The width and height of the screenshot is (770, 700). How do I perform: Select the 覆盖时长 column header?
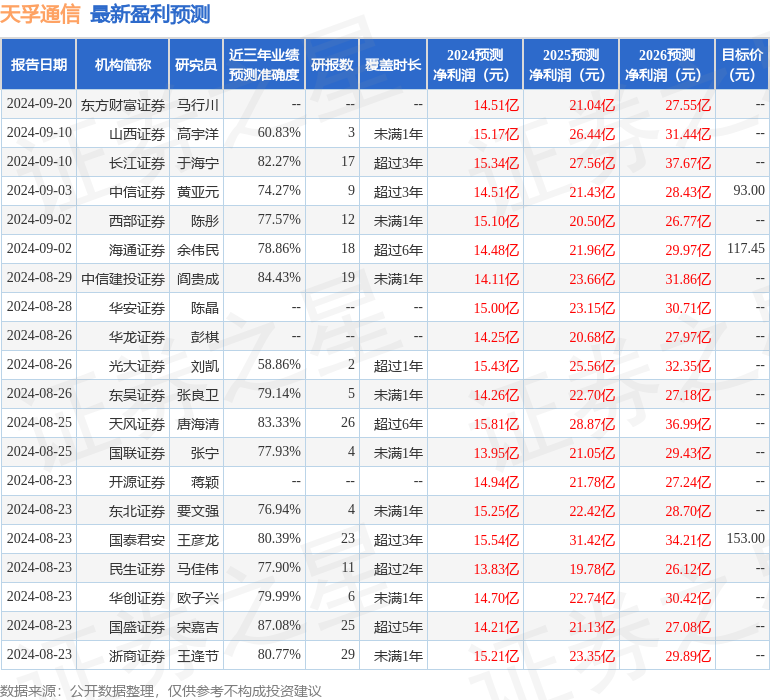click(x=393, y=65)
